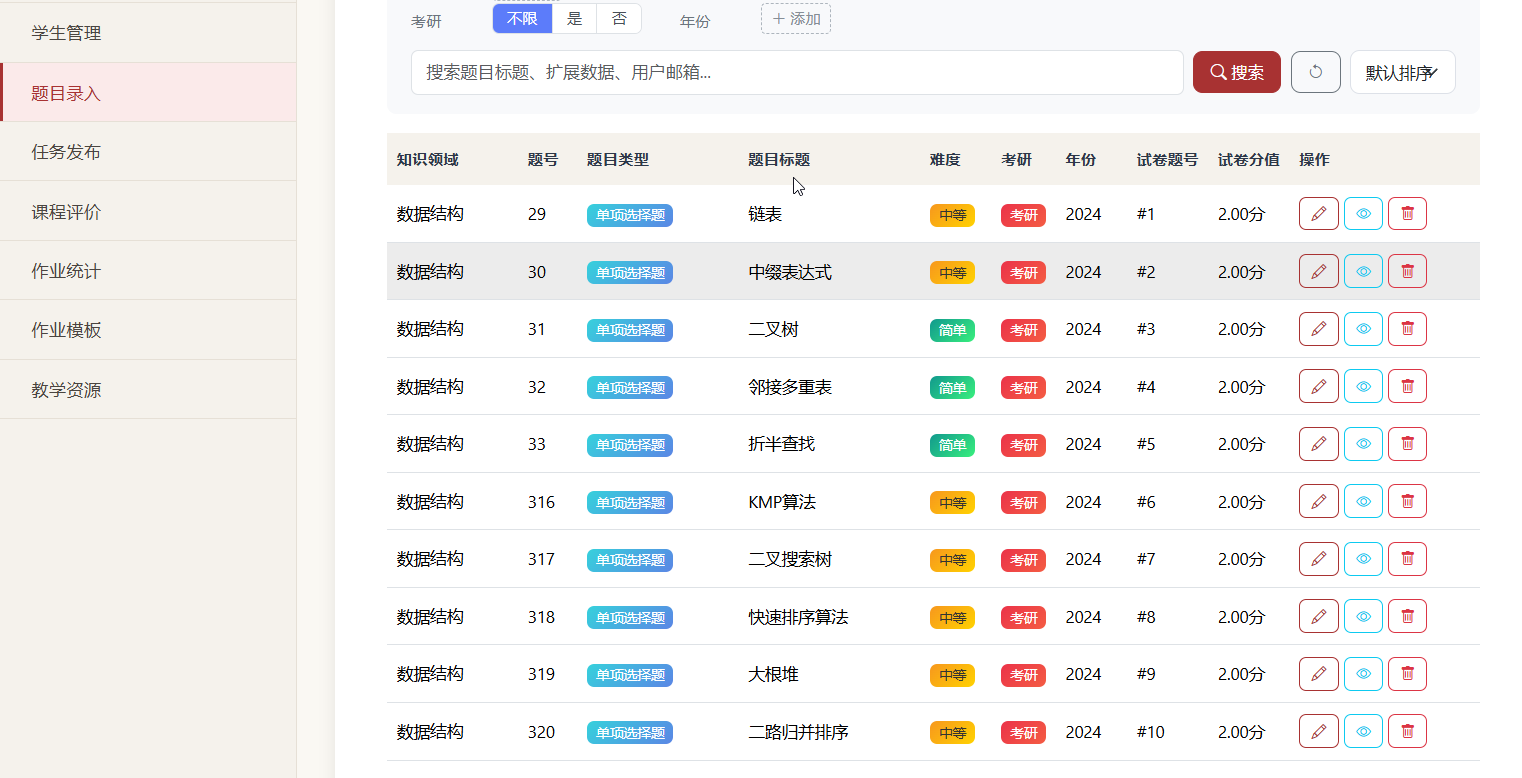
Task: Click the 单项选择题 tag for 二叉搜索树
Action: click(x=630, y=560)
